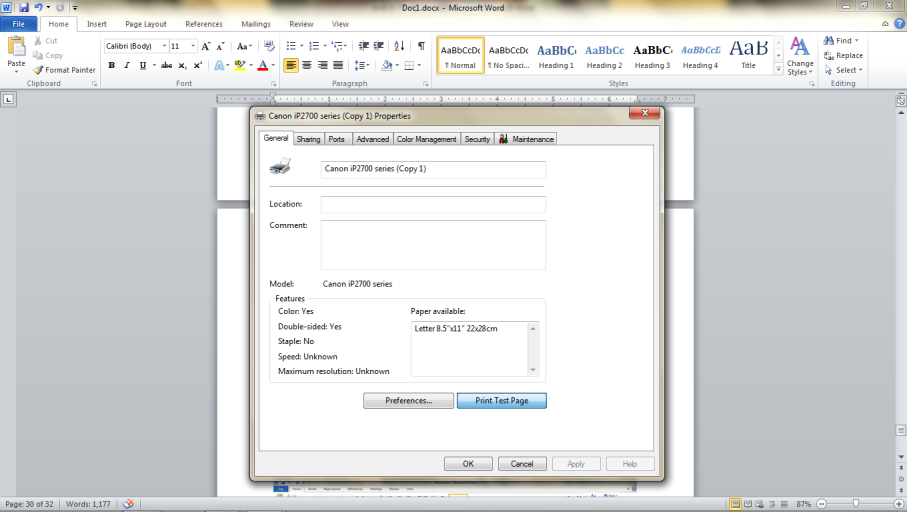Click the Paste icon in Clipboard group
This screenshot has height=512, width=907.
coord(16,47)
